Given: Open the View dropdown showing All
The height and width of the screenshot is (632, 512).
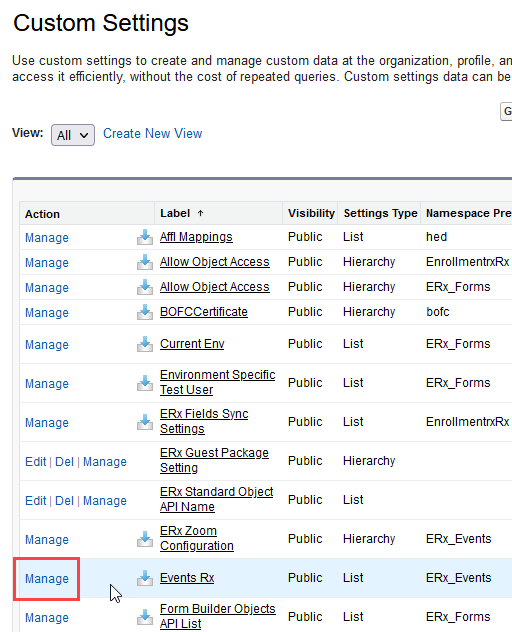Looking at the screenshot, I should pyautogui.click(x=73, y=135).
